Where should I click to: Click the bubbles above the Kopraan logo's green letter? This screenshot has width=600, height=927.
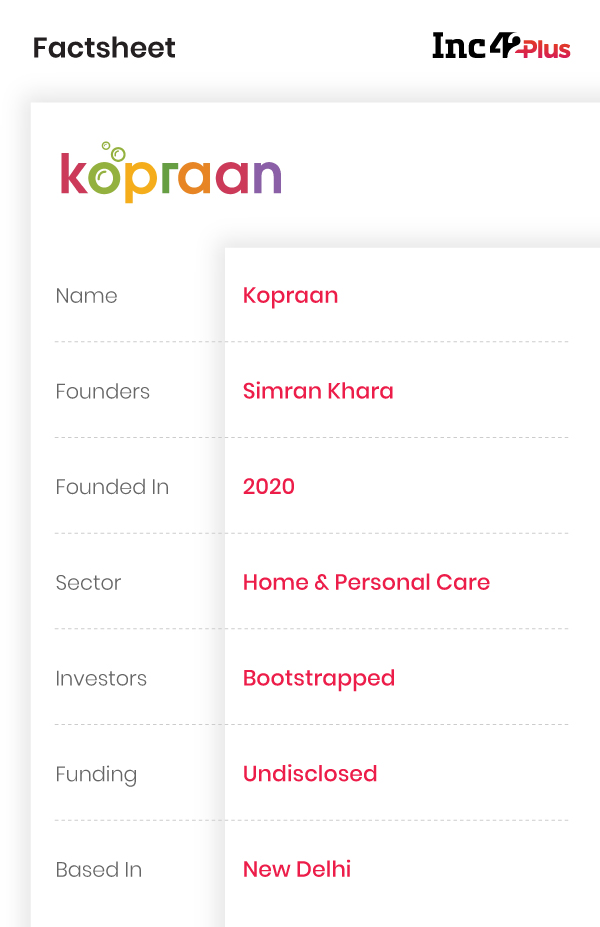[x=113, y=152]
